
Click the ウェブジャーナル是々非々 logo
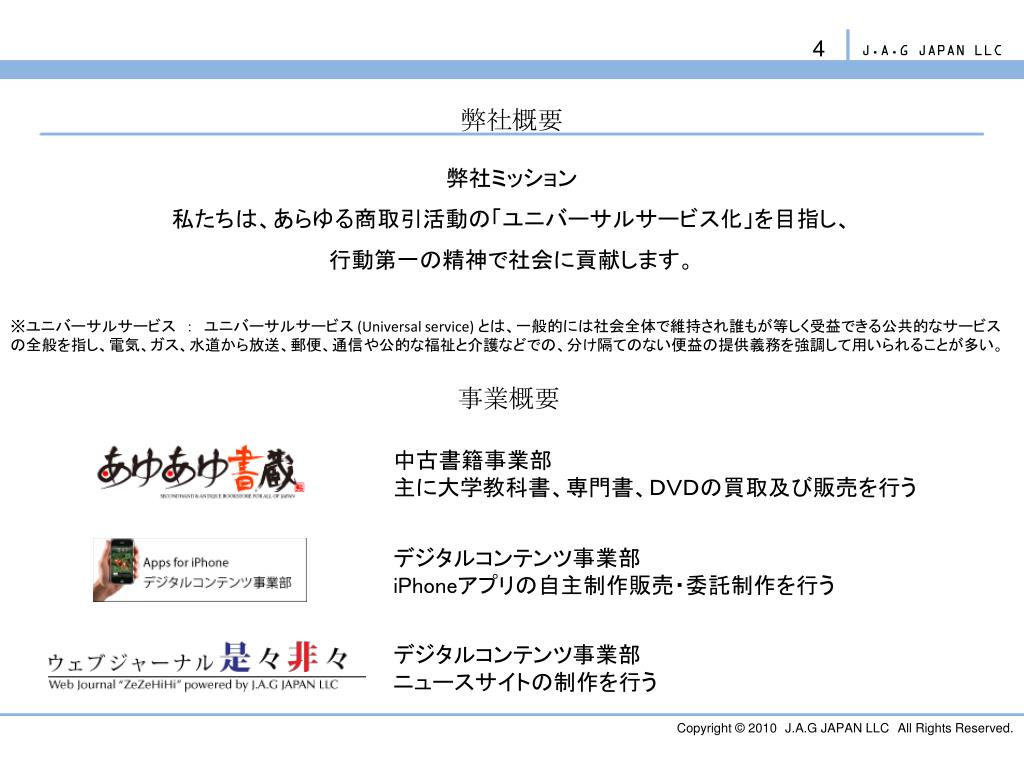pyautogui.click(x=206, y=665)
